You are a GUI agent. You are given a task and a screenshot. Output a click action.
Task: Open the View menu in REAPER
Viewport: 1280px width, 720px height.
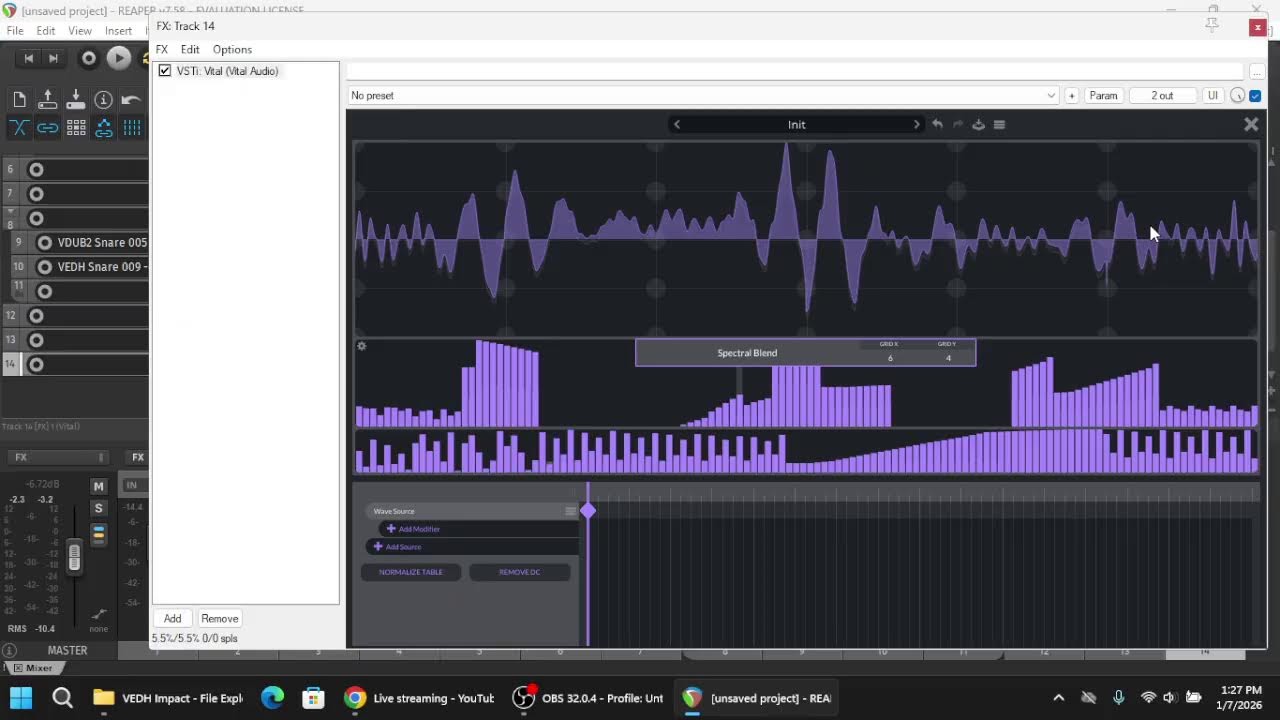point(80,31)
